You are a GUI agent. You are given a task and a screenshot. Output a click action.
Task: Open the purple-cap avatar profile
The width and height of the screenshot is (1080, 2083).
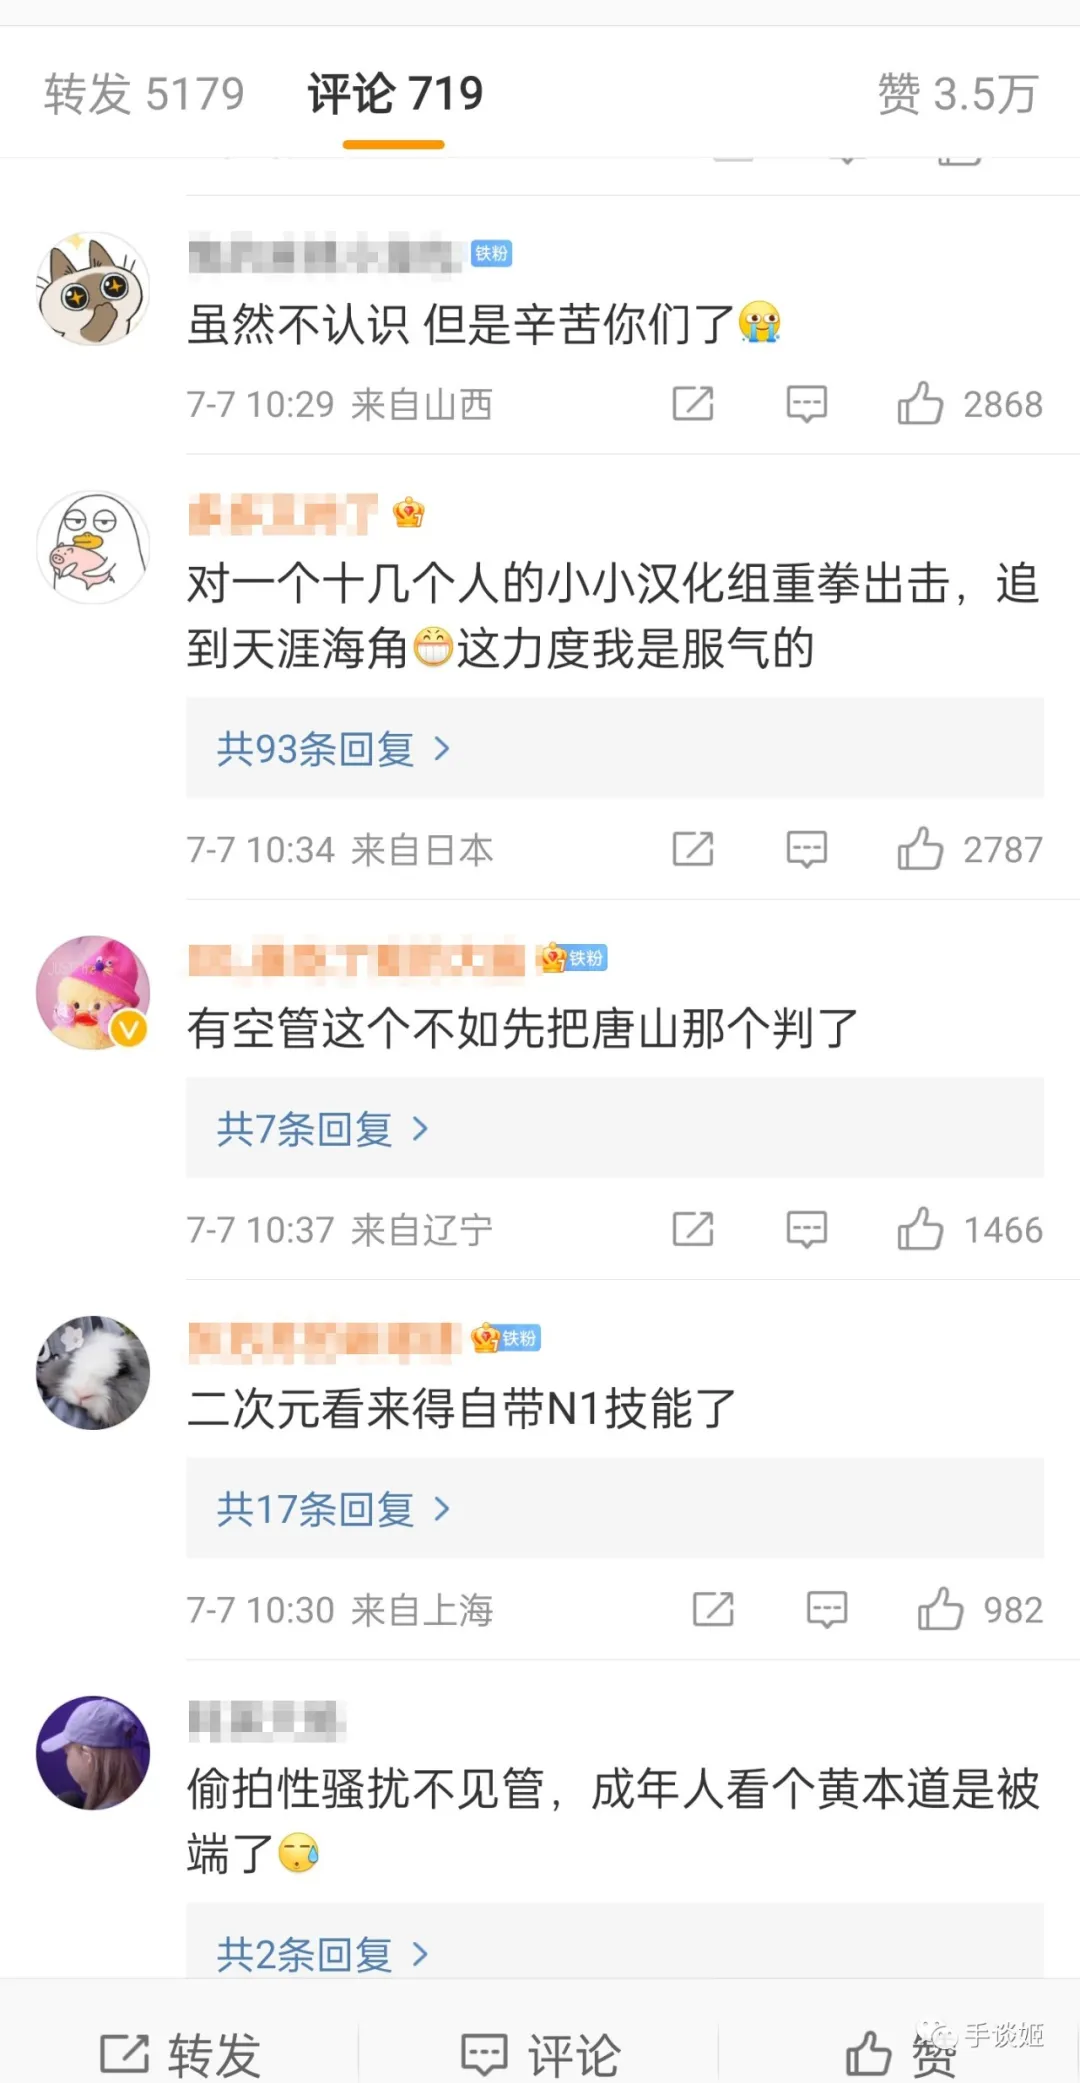[93, 1752]
